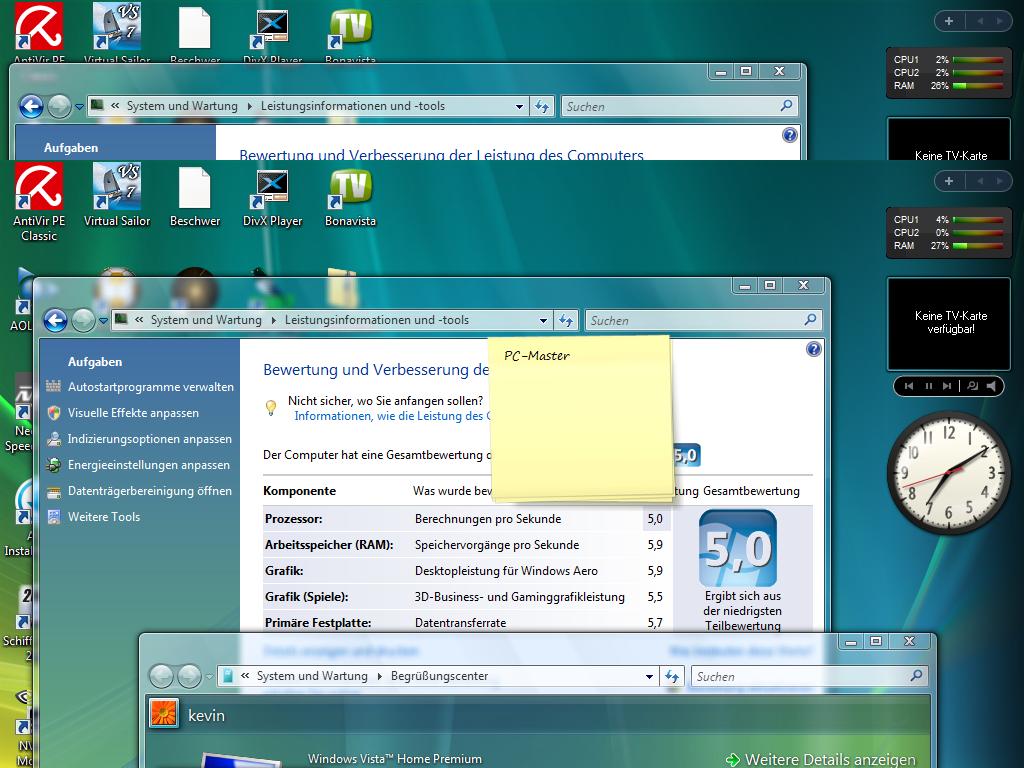This screenshot has height=768, width=1024.
Task: Click the icon beside Indizierungsoptionen anpassen
Action: [54, 439]
